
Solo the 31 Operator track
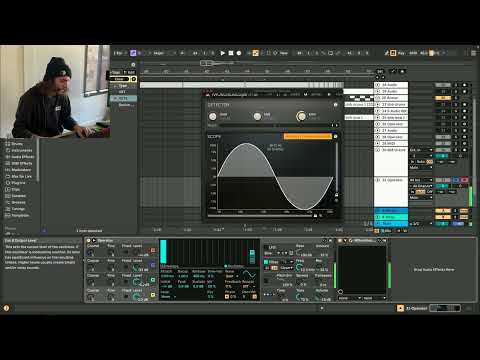tap(455, 180)
